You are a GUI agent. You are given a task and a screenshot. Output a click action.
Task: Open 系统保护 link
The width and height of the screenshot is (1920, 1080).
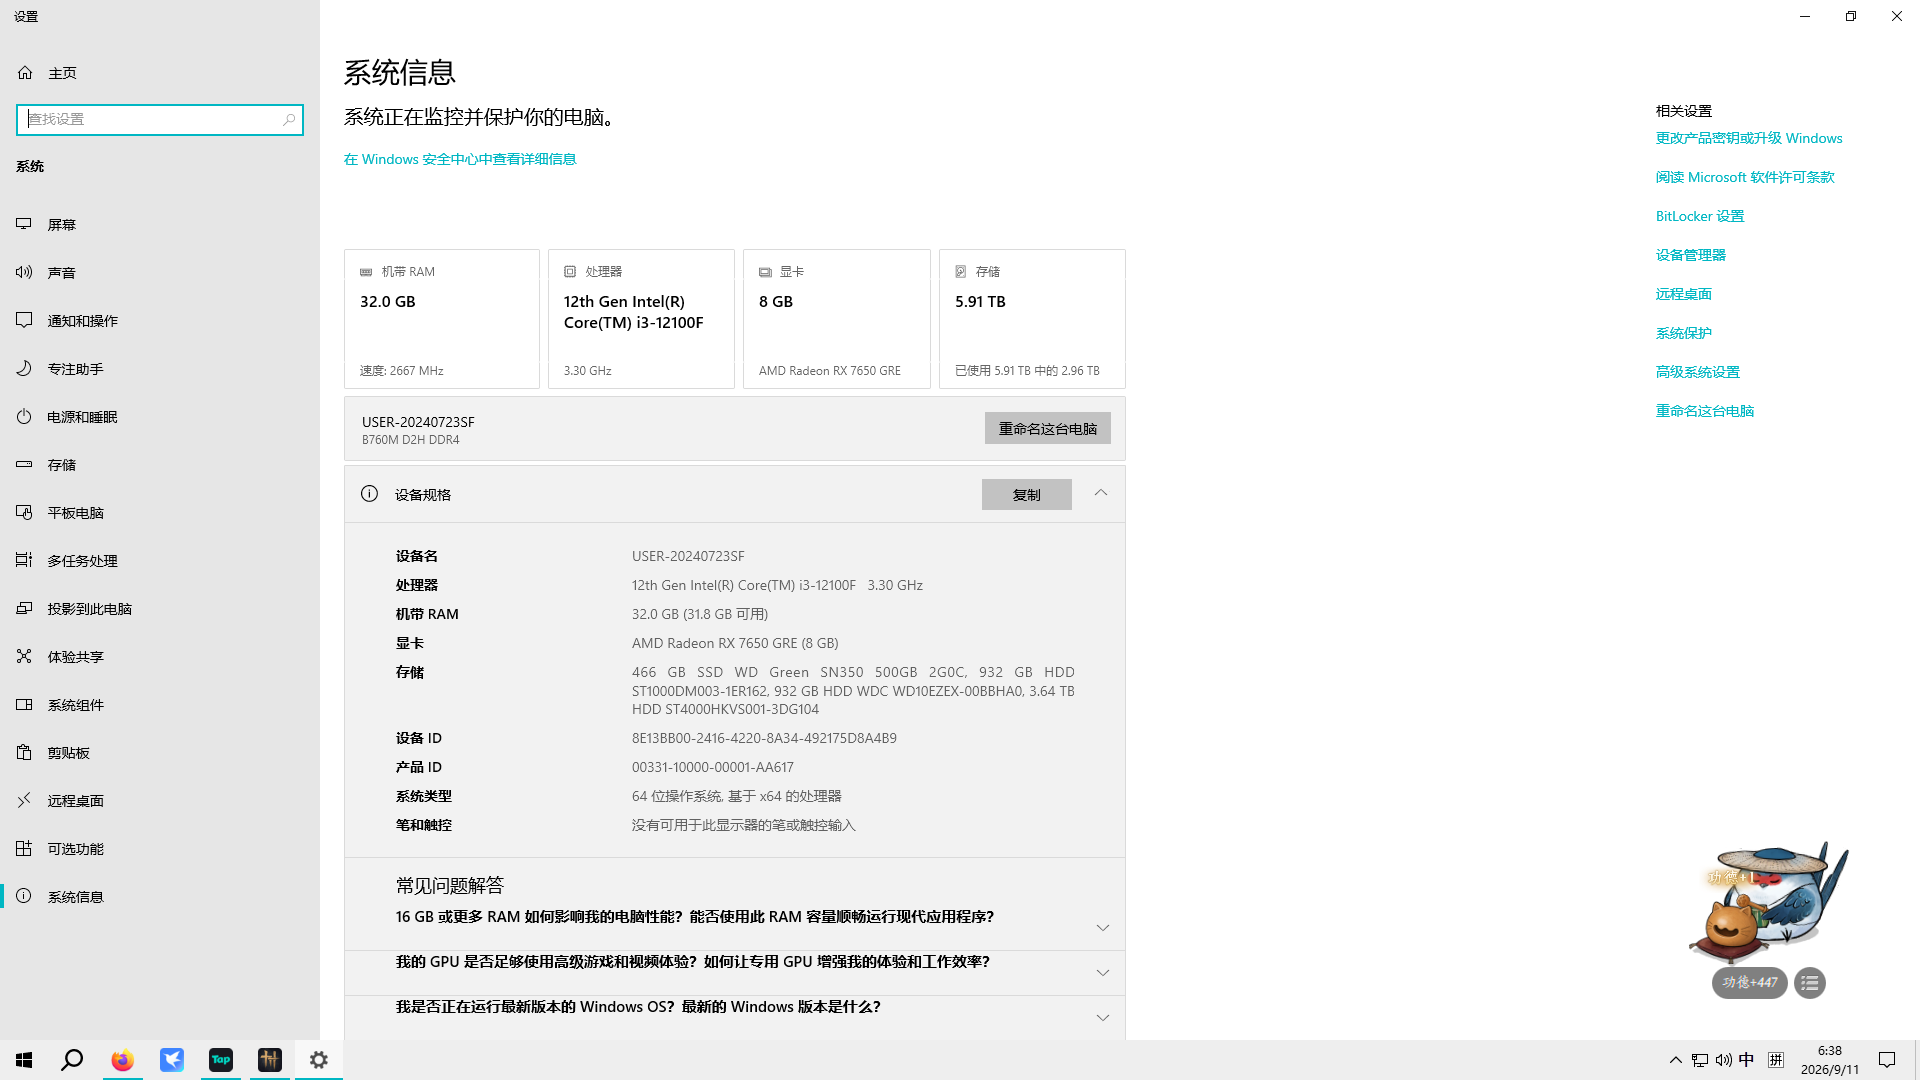(x=1684, y=333)
